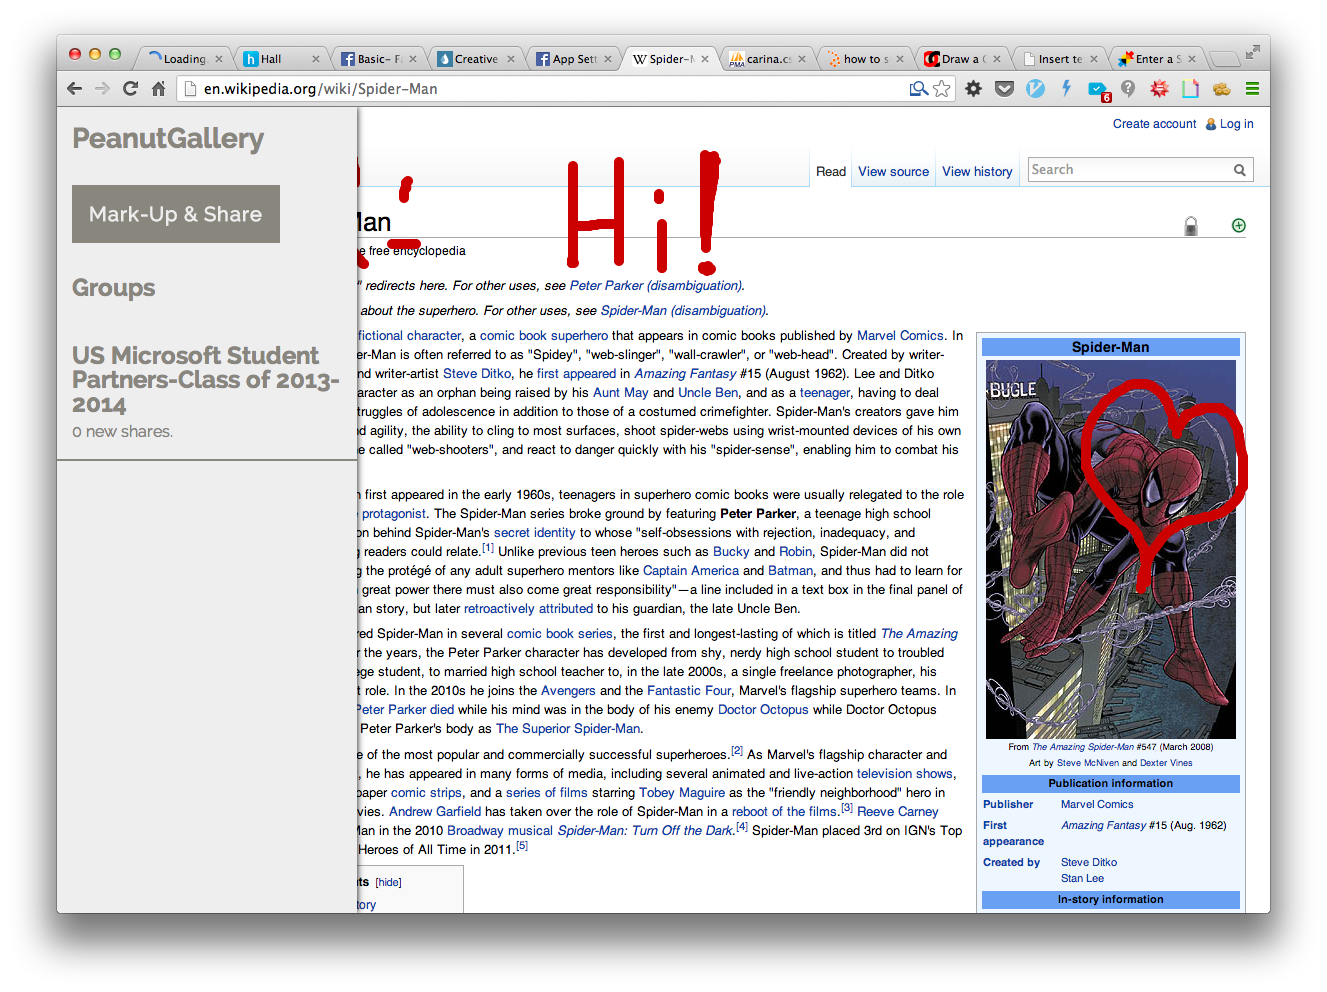The image size is (1327, 992).
Task: Open the red starburst Wolfram extension icon
Action: click(x=1159, y=89)
